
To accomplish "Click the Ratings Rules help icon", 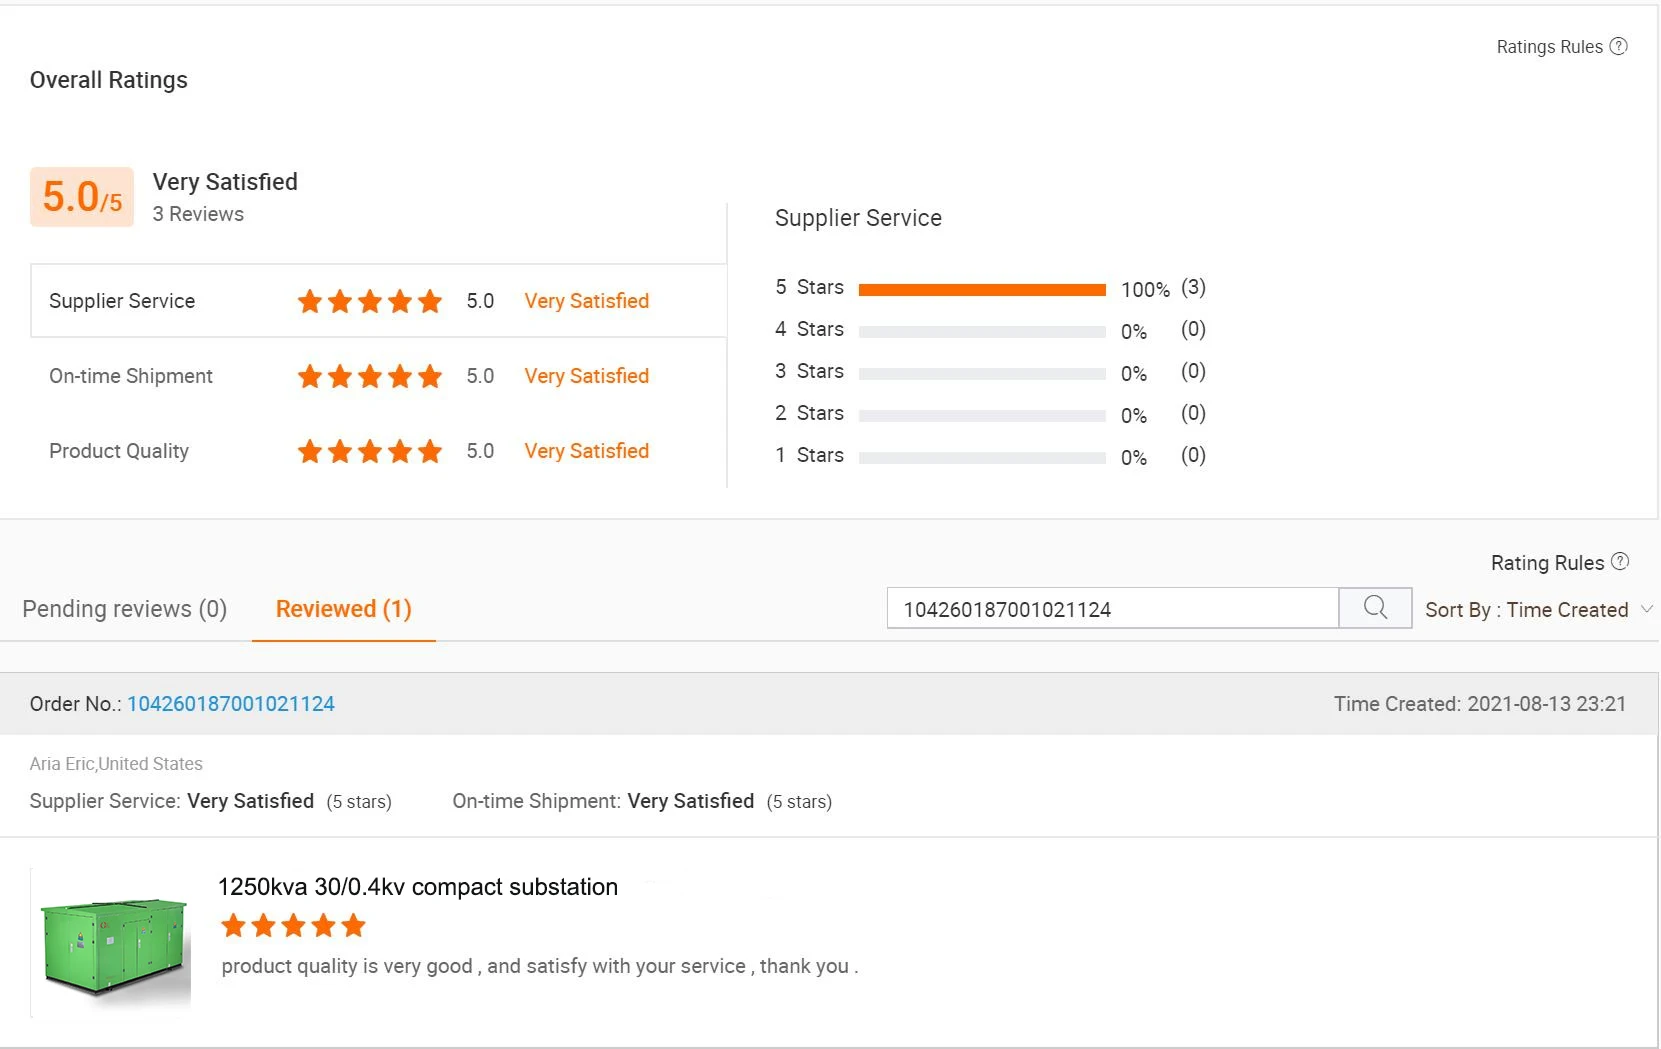I will [x=1619, y=46].
